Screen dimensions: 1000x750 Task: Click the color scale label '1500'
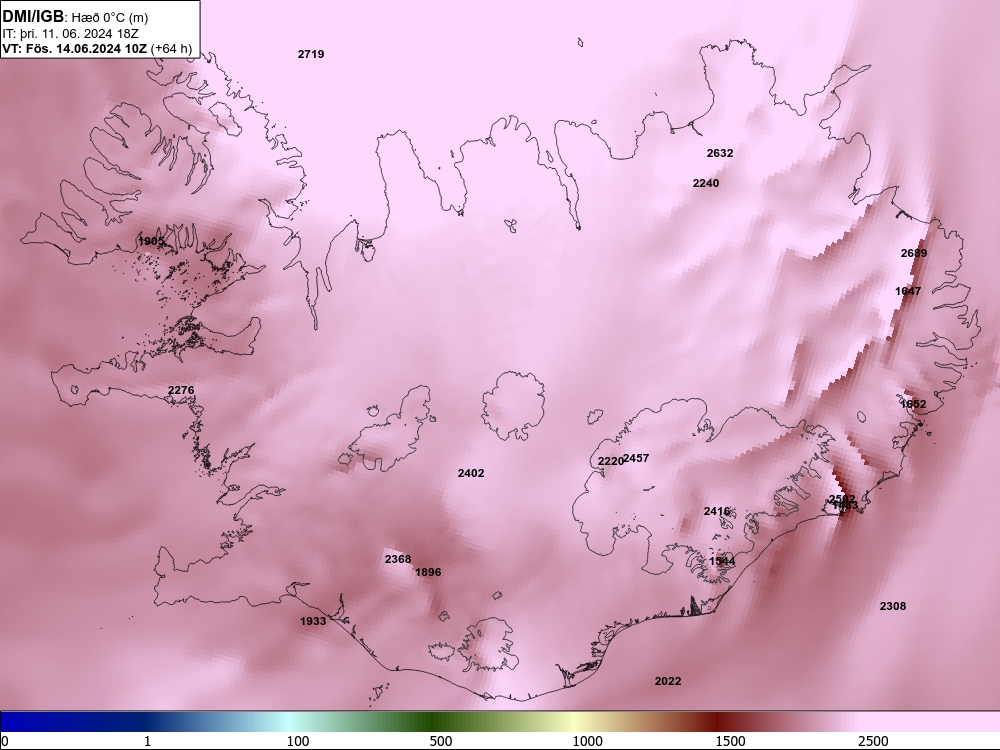pyautogui.click(x=730, y=741)
